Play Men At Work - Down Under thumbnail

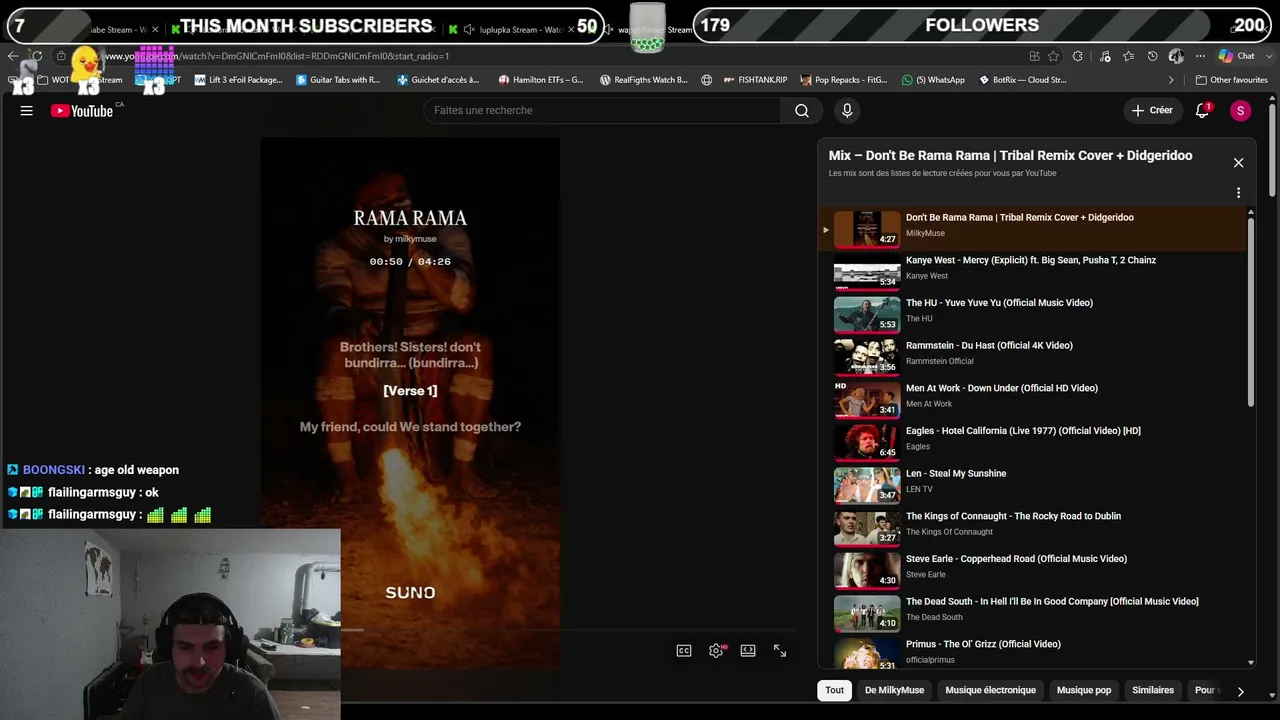click(x=867, y=400)
